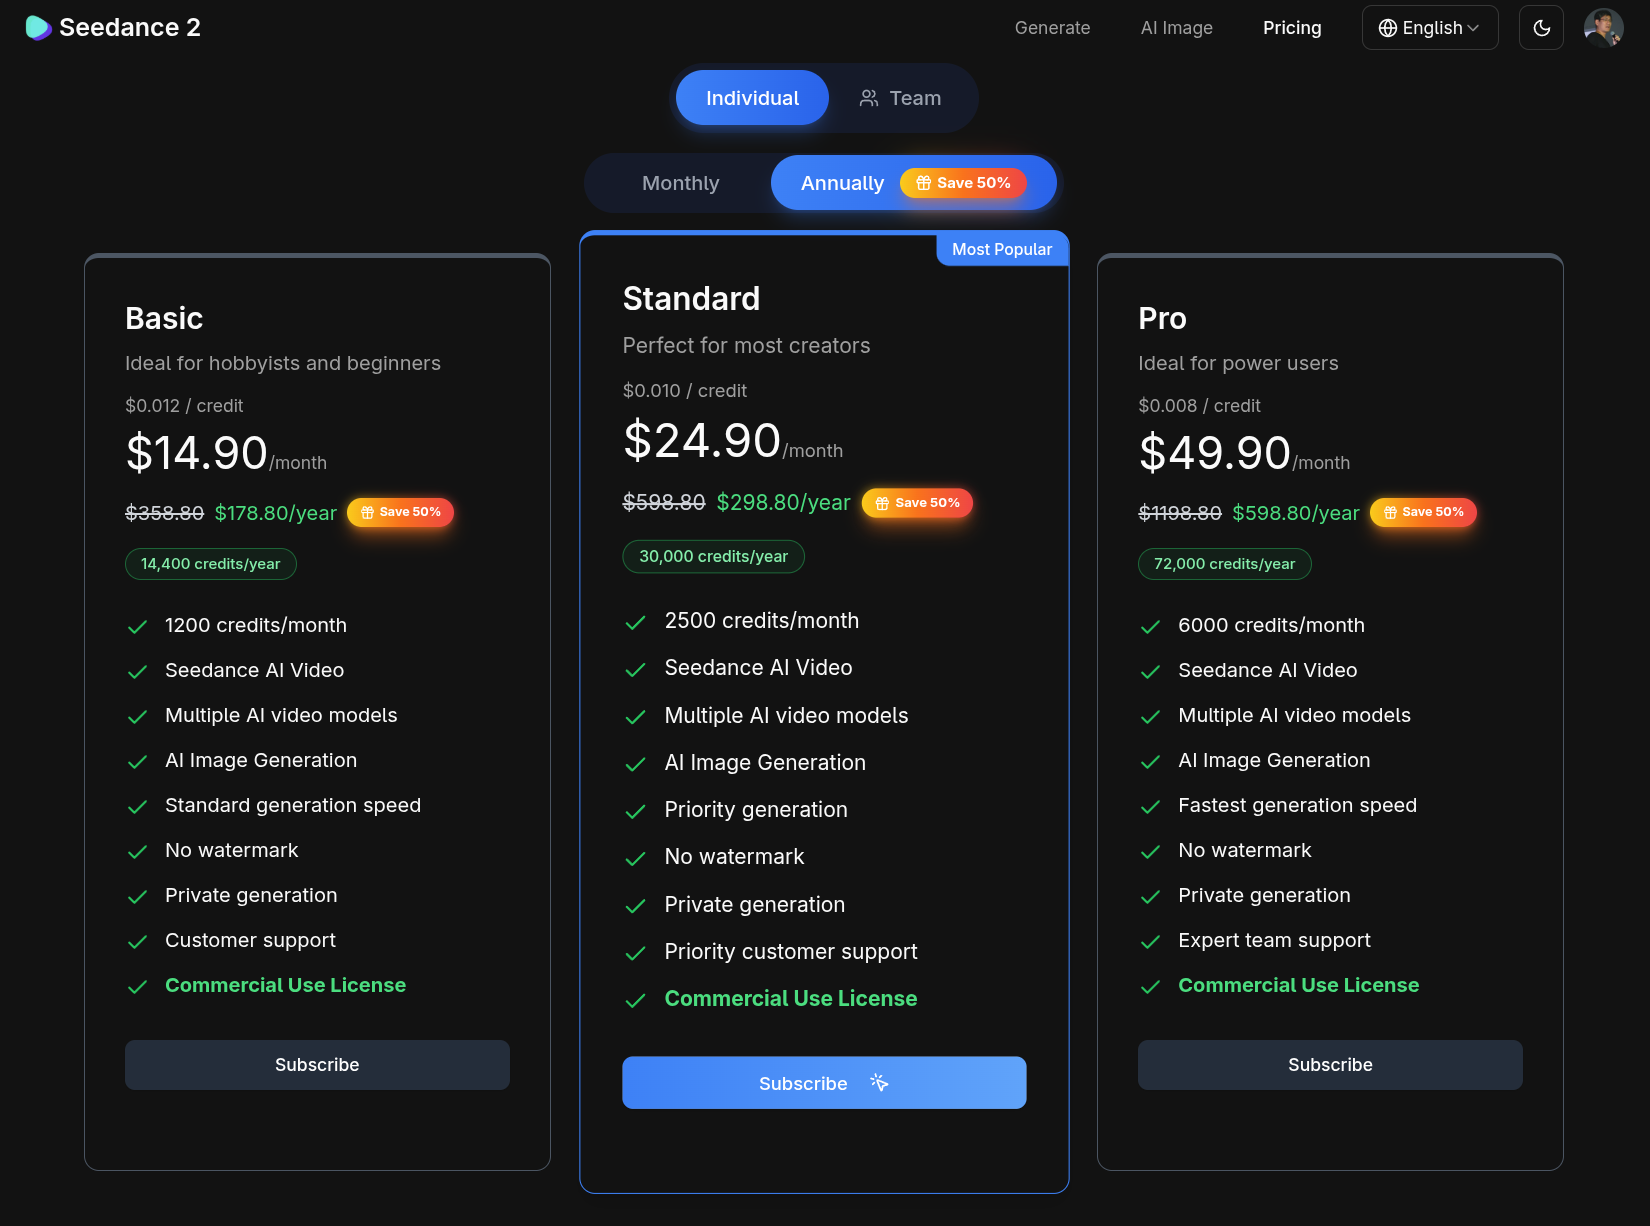Viewport: 1650px width, 1226px height.
Task: Click the Seedance 2 logo icon
Action: 38,27
